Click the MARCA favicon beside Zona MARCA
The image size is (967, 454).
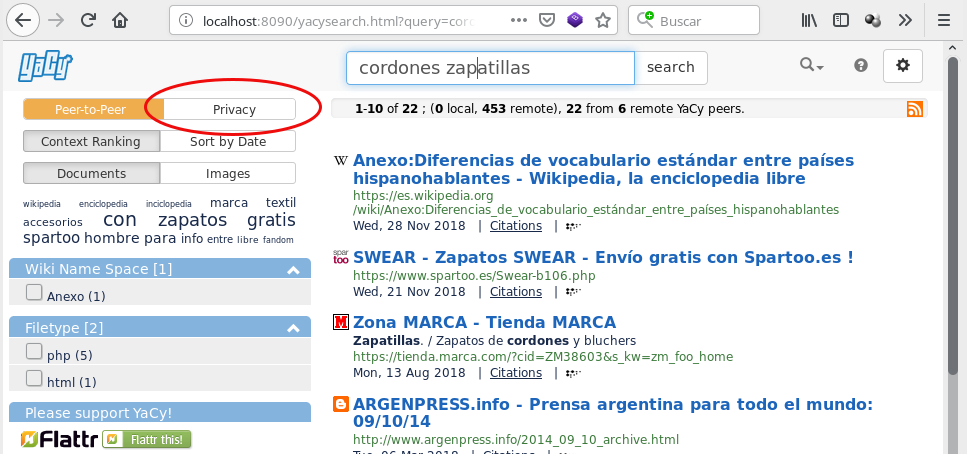[x=340, y=322]
